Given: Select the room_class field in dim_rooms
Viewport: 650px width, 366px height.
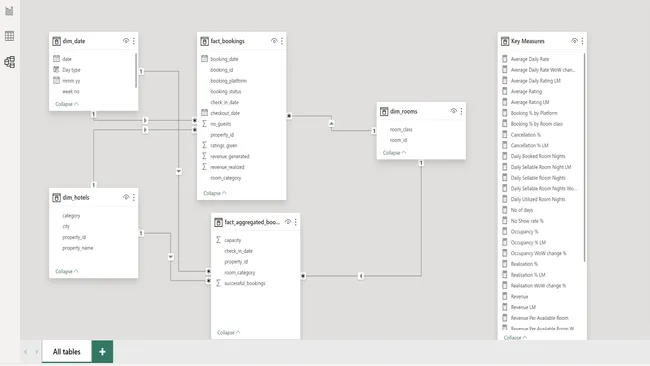Looking at the screenshot, I should 401,129.
